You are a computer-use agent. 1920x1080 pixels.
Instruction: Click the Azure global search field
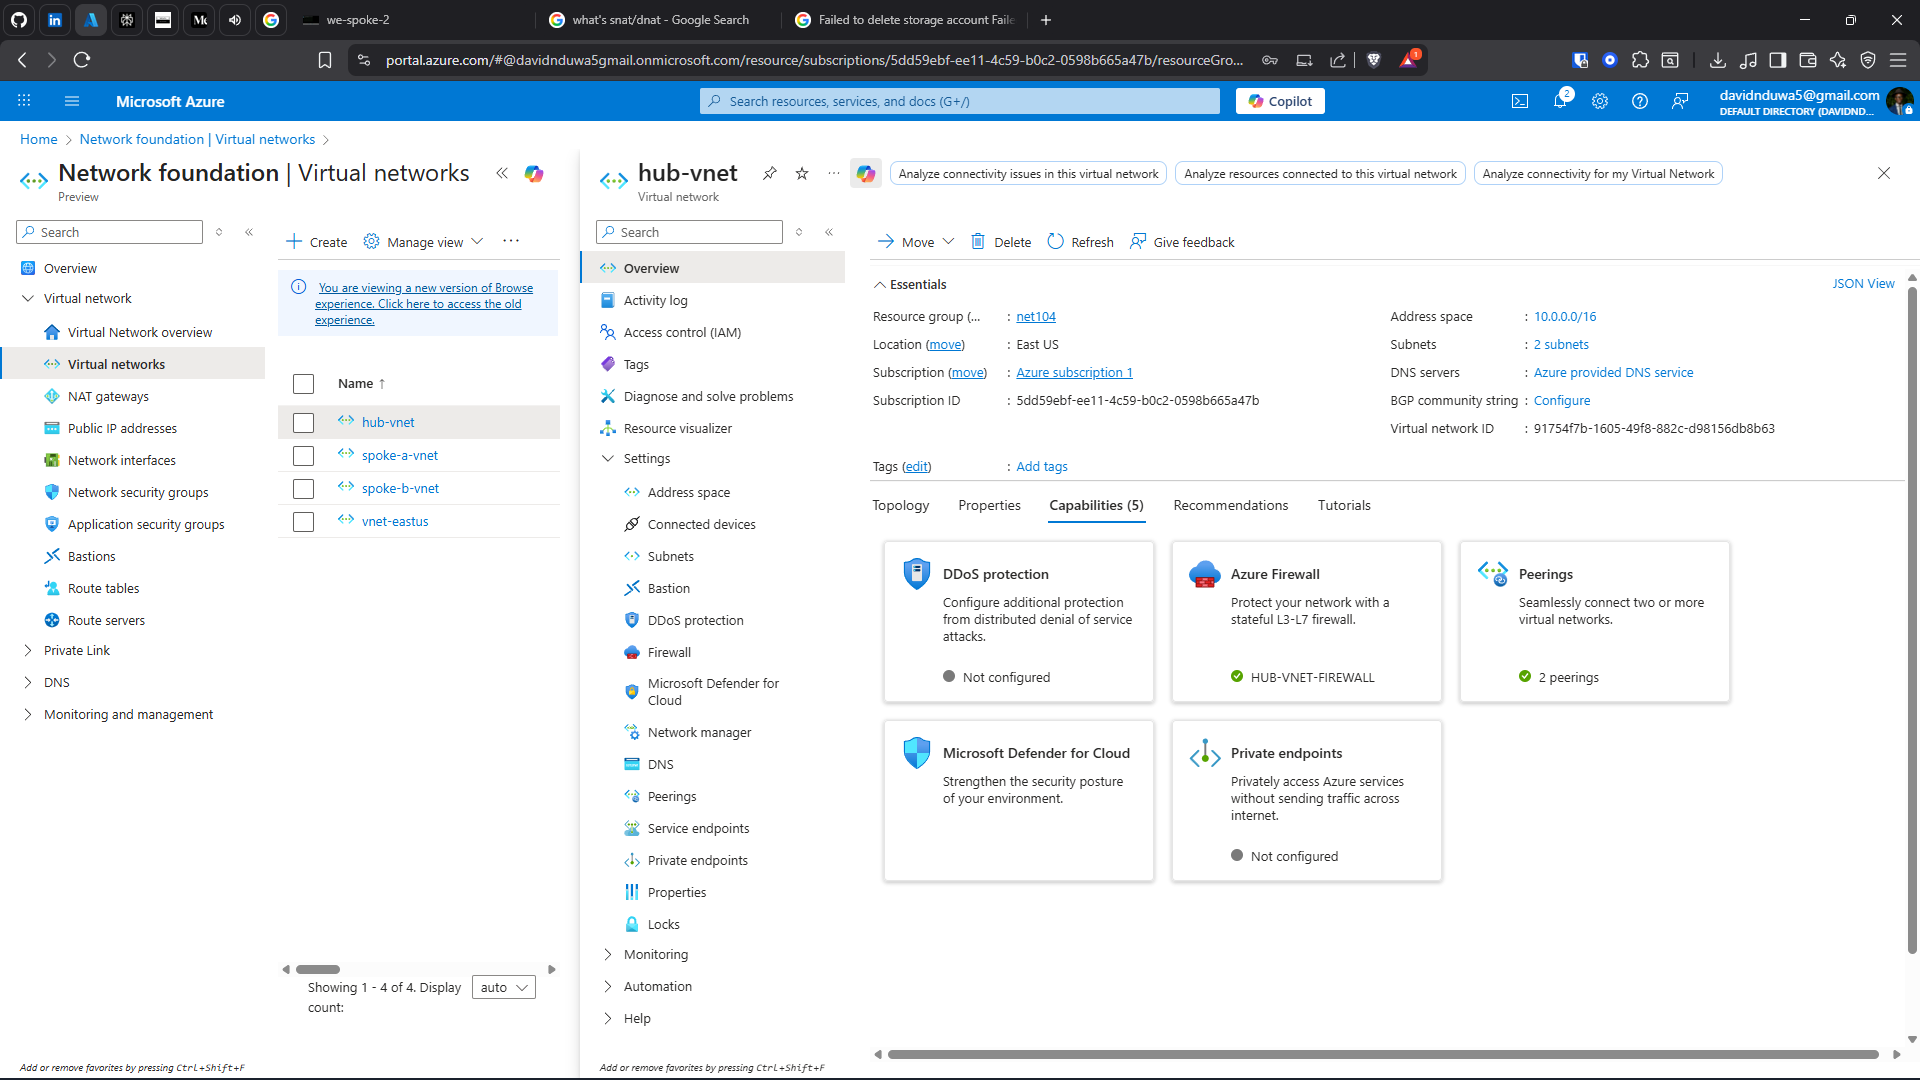coord(959,101)
